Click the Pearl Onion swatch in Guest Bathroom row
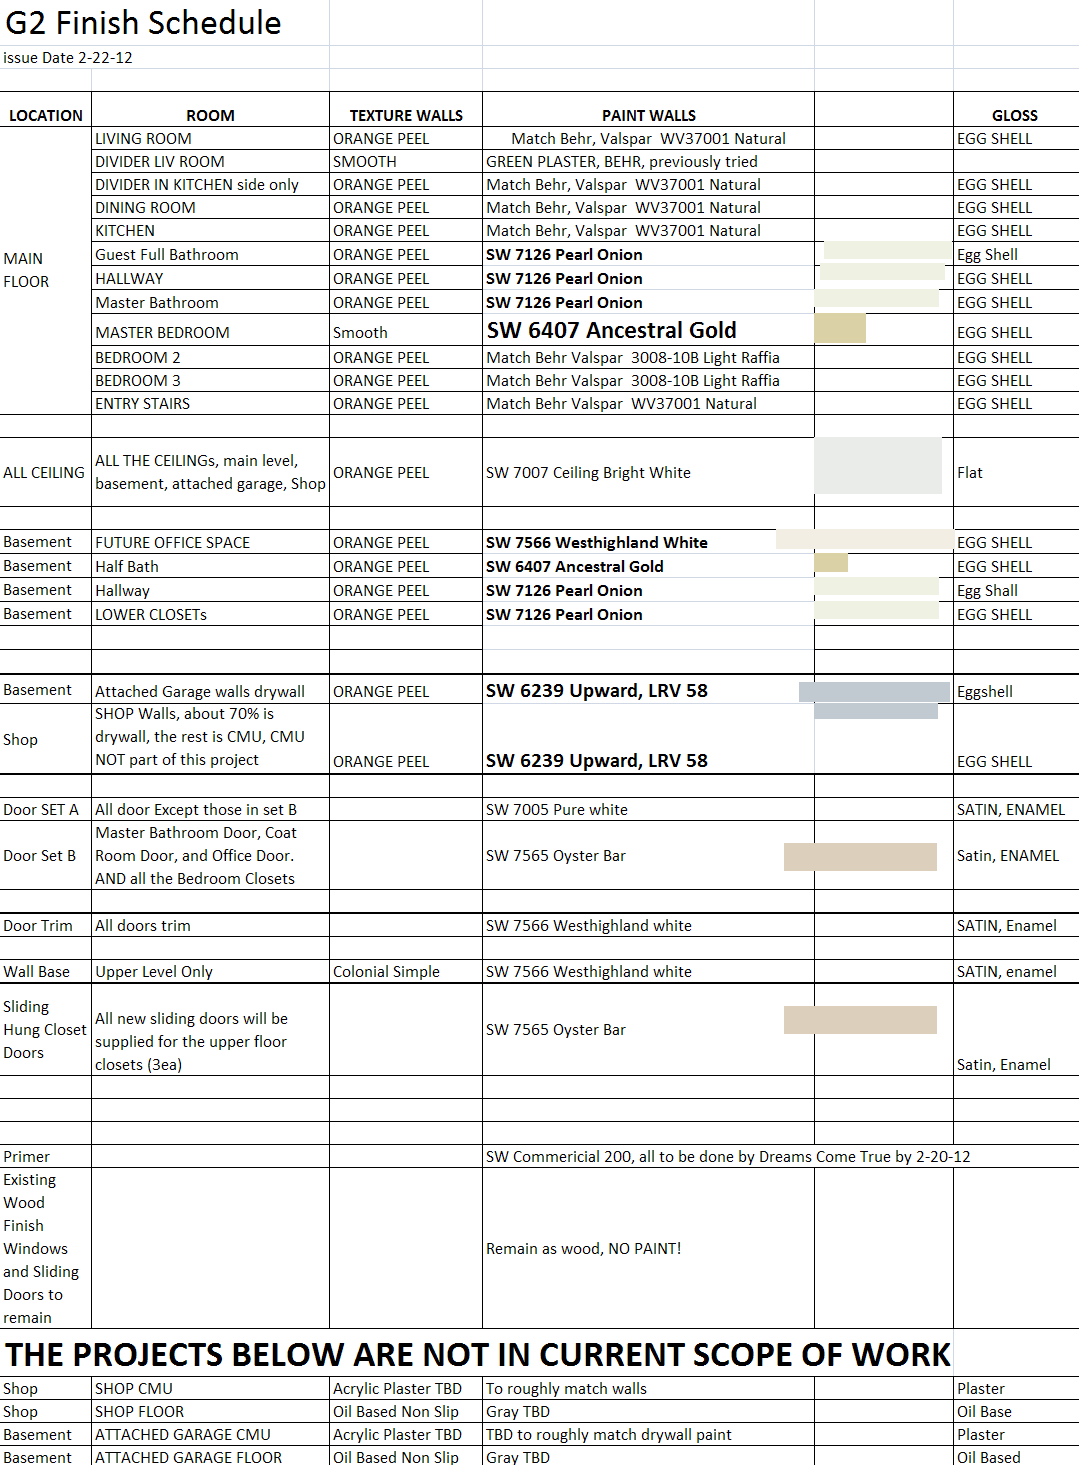The image size is (1079, 1465). [x=888, y=250]
